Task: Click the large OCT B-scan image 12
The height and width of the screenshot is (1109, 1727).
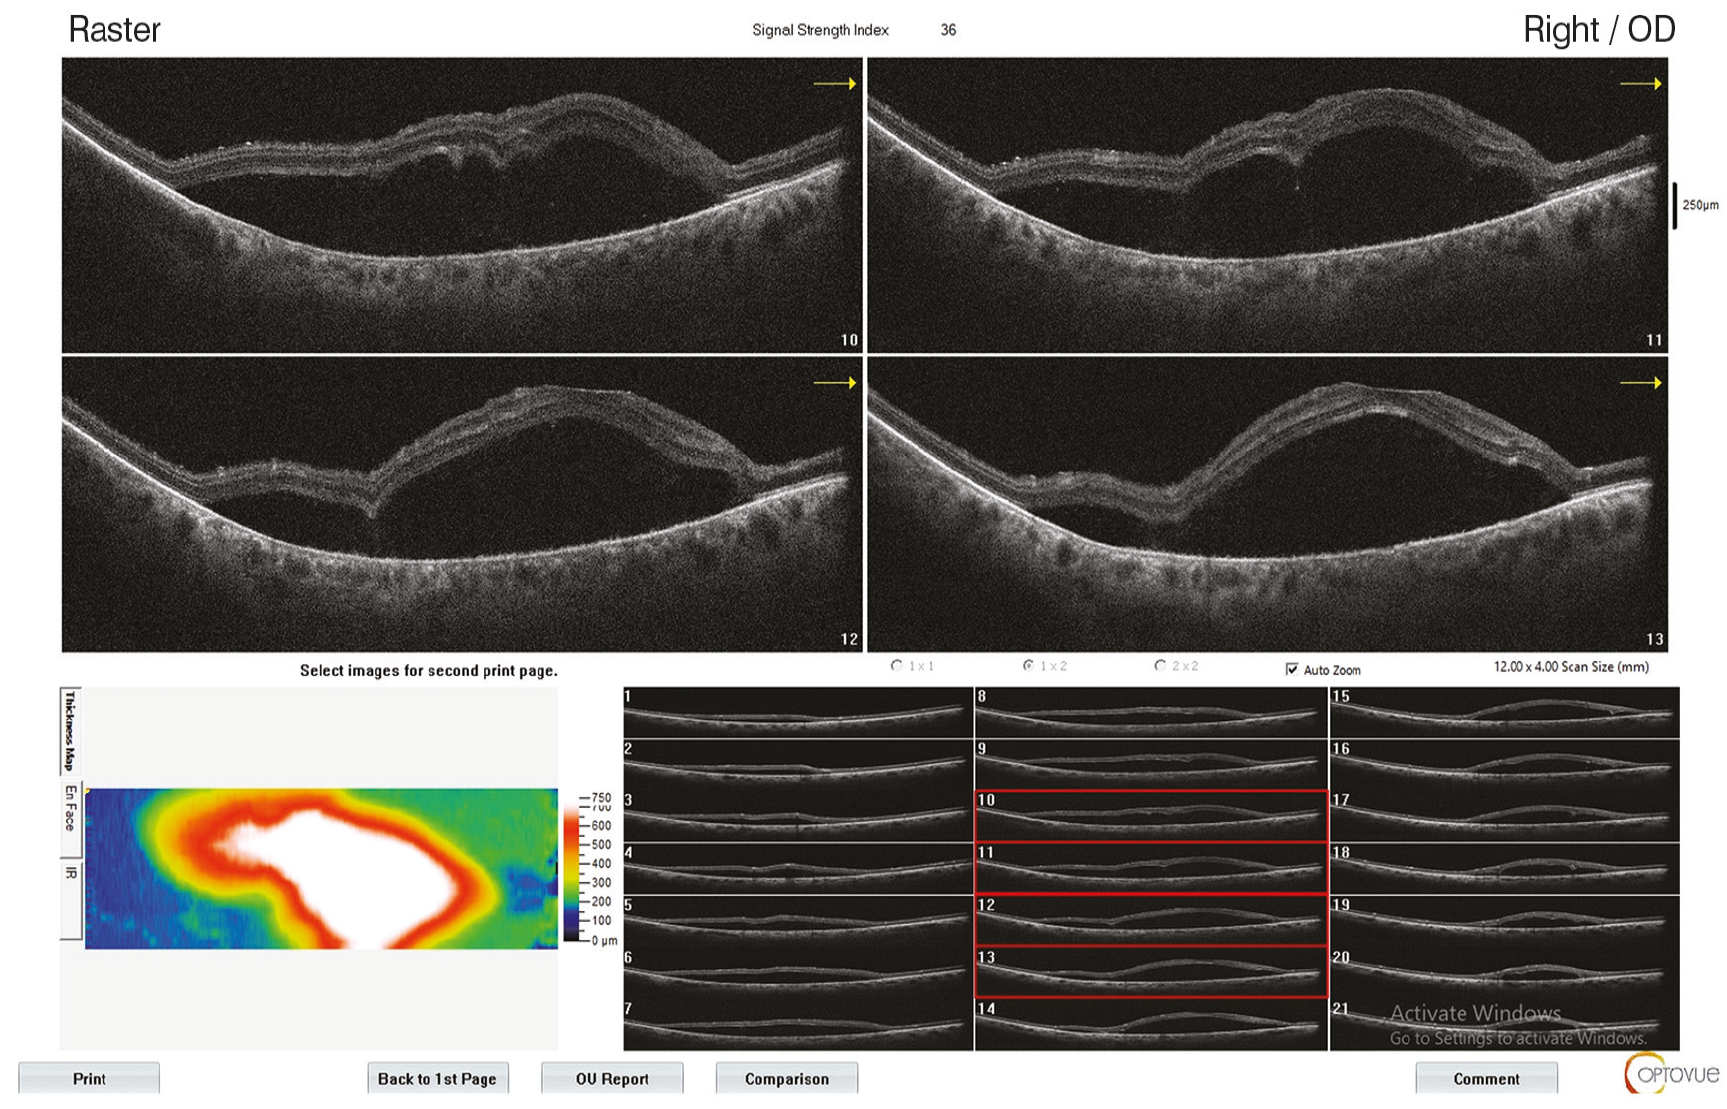Action: pyautogui.click(x=462, y=504)
